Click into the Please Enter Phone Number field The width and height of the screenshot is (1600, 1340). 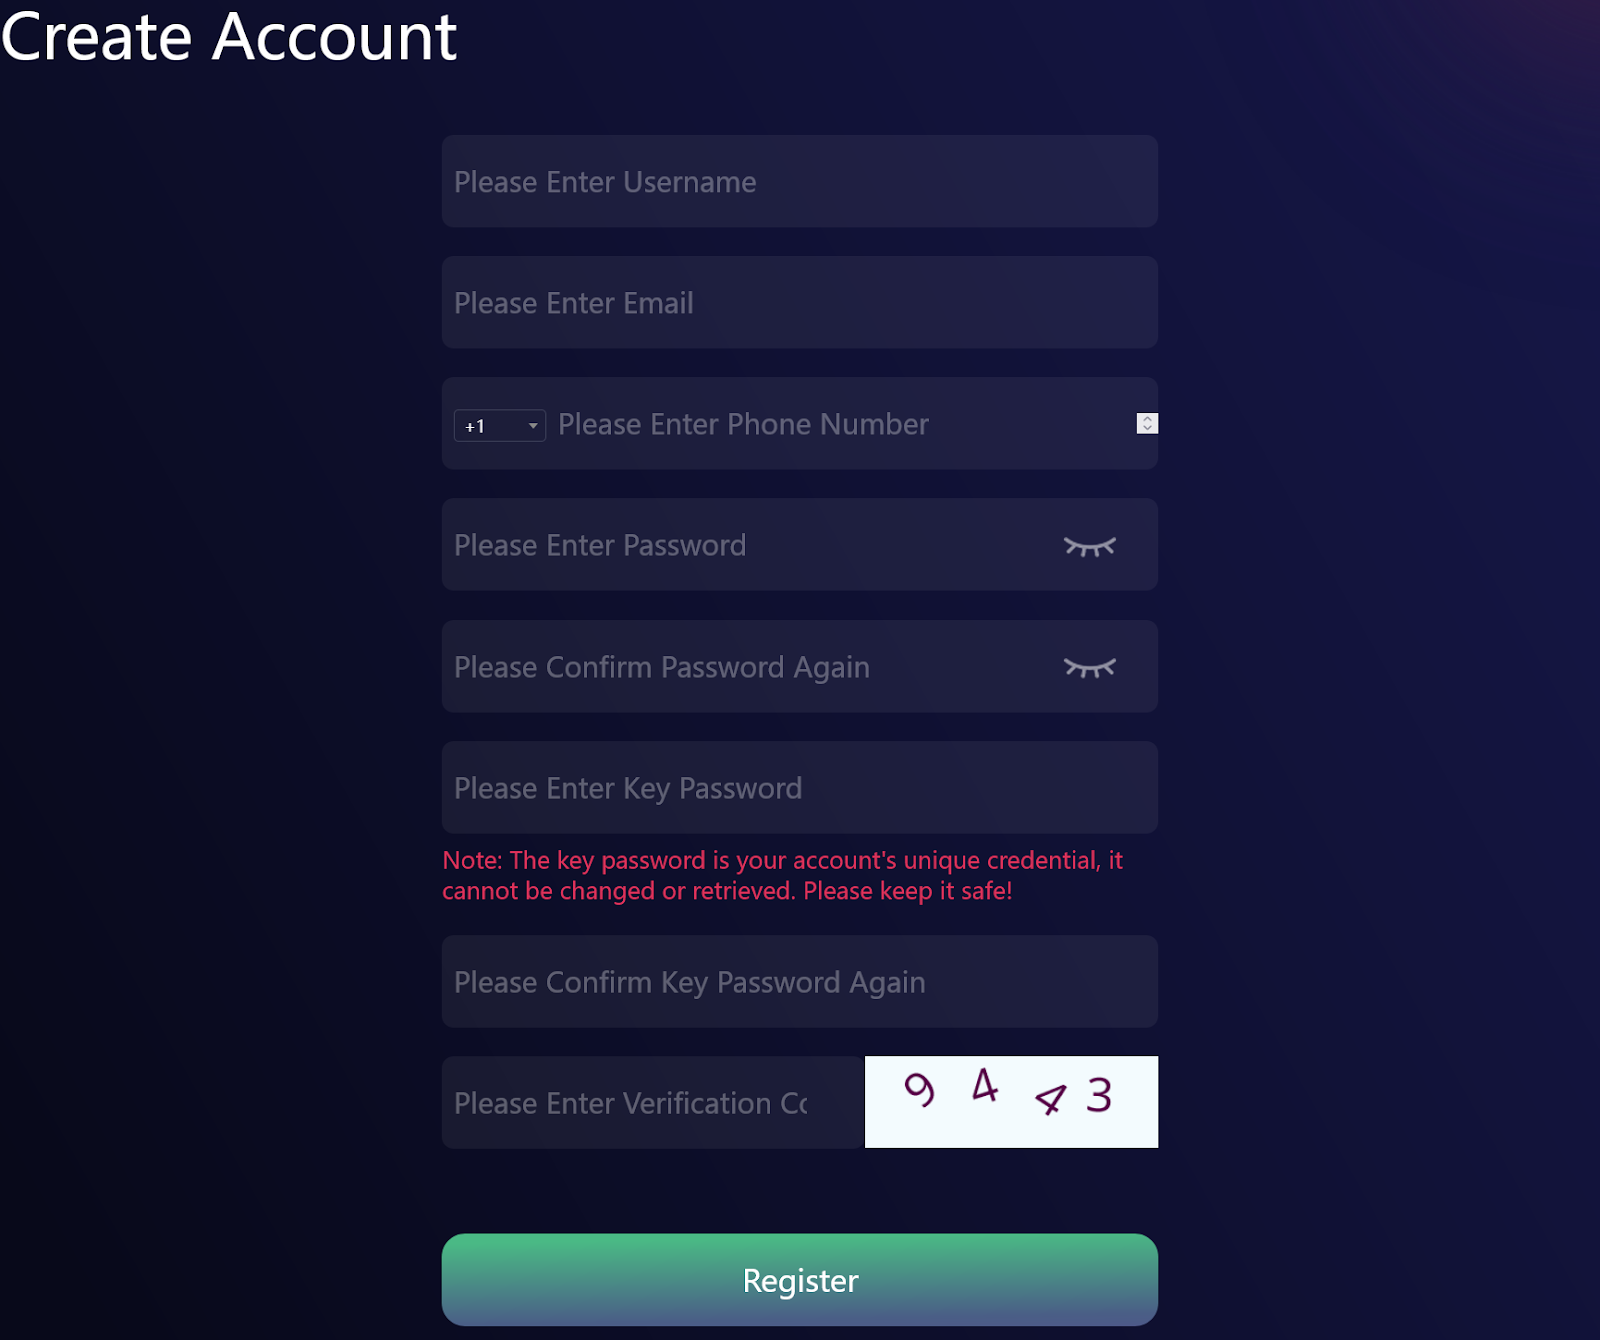point(840,424)
